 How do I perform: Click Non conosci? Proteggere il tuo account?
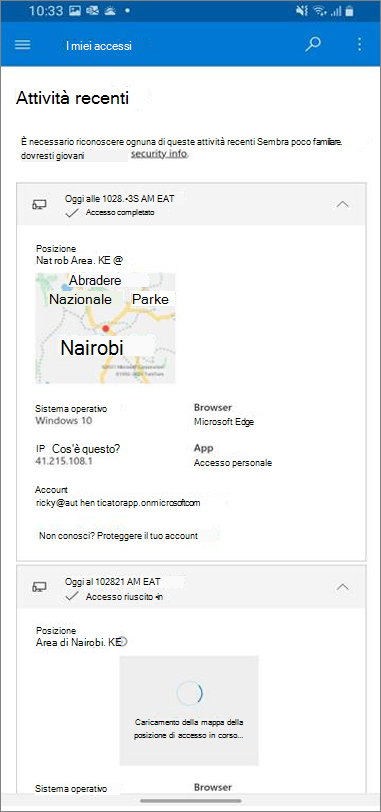tap(119, 536)
